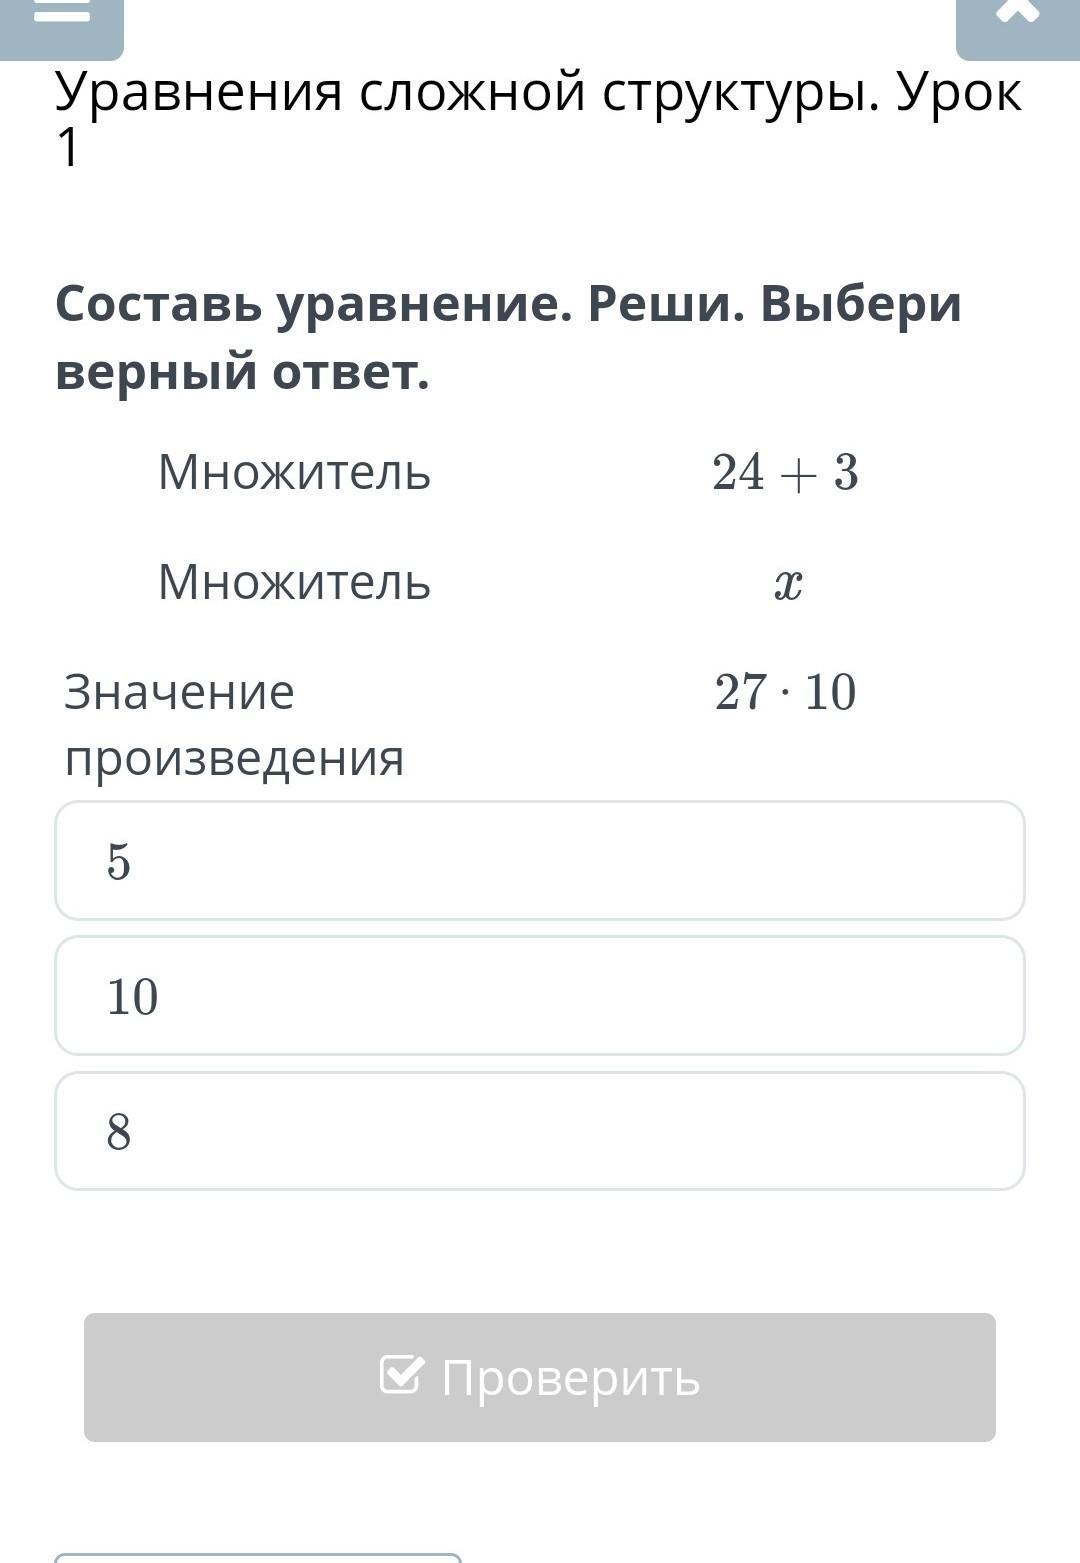
Task: Pick answer option 8
Action: pos(540,1131)
